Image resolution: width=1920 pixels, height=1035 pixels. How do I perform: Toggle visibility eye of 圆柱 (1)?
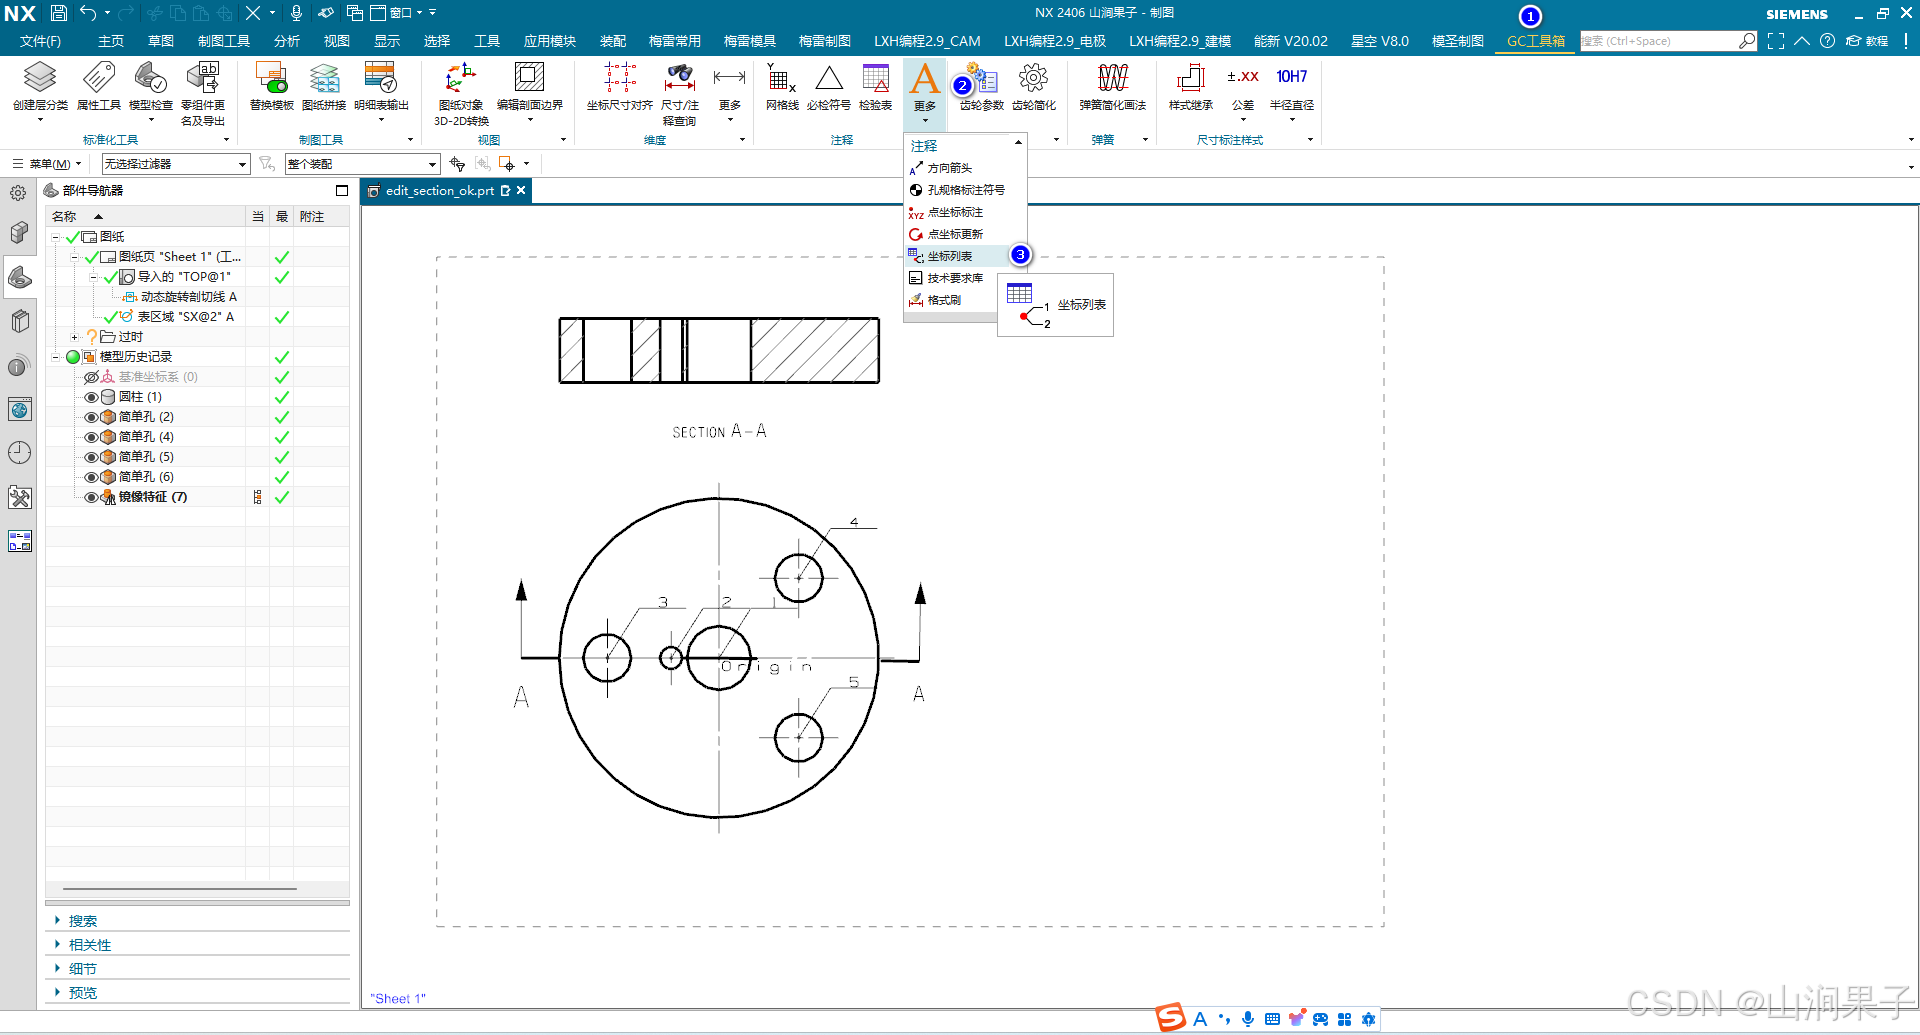[92, 397]
